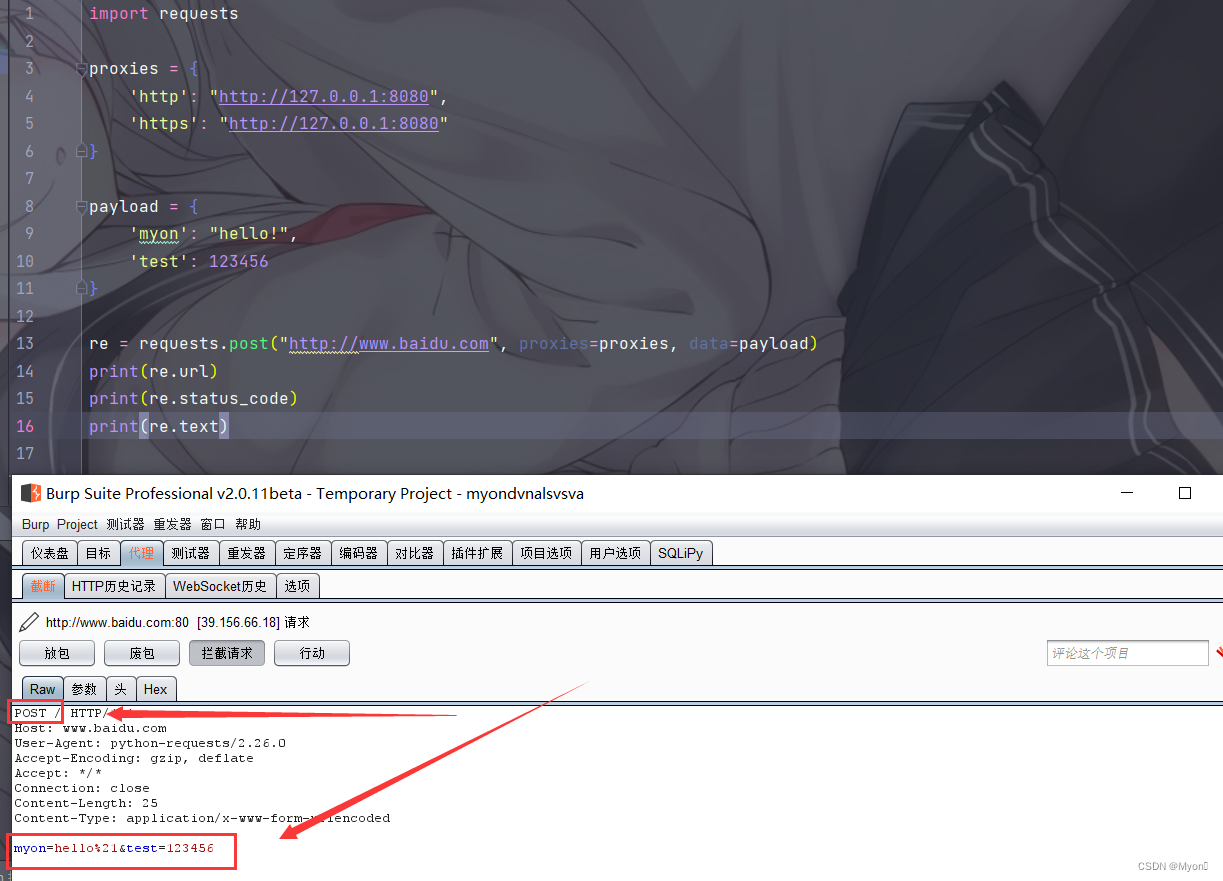Click line number 13 in the editor gutter

coord(25,344)
